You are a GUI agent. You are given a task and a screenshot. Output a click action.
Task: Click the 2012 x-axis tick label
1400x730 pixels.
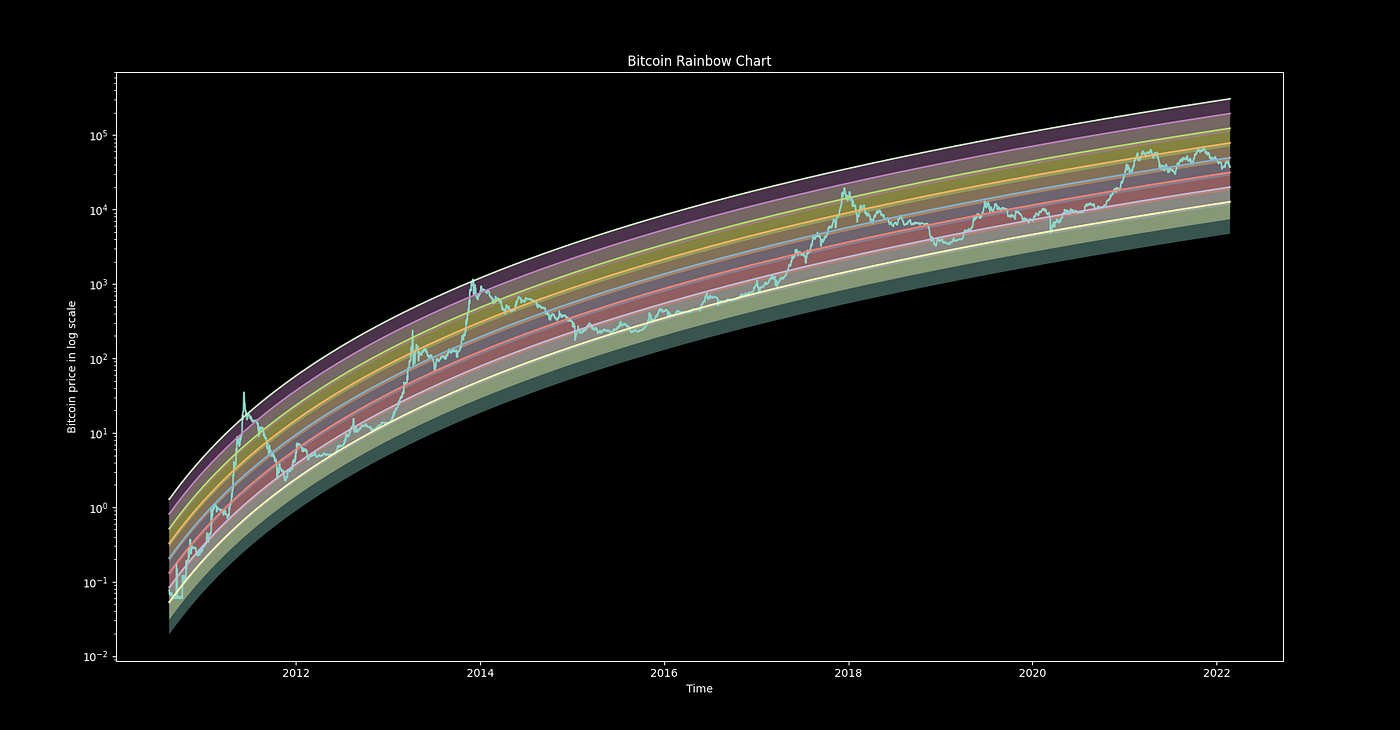click(296, 673)
